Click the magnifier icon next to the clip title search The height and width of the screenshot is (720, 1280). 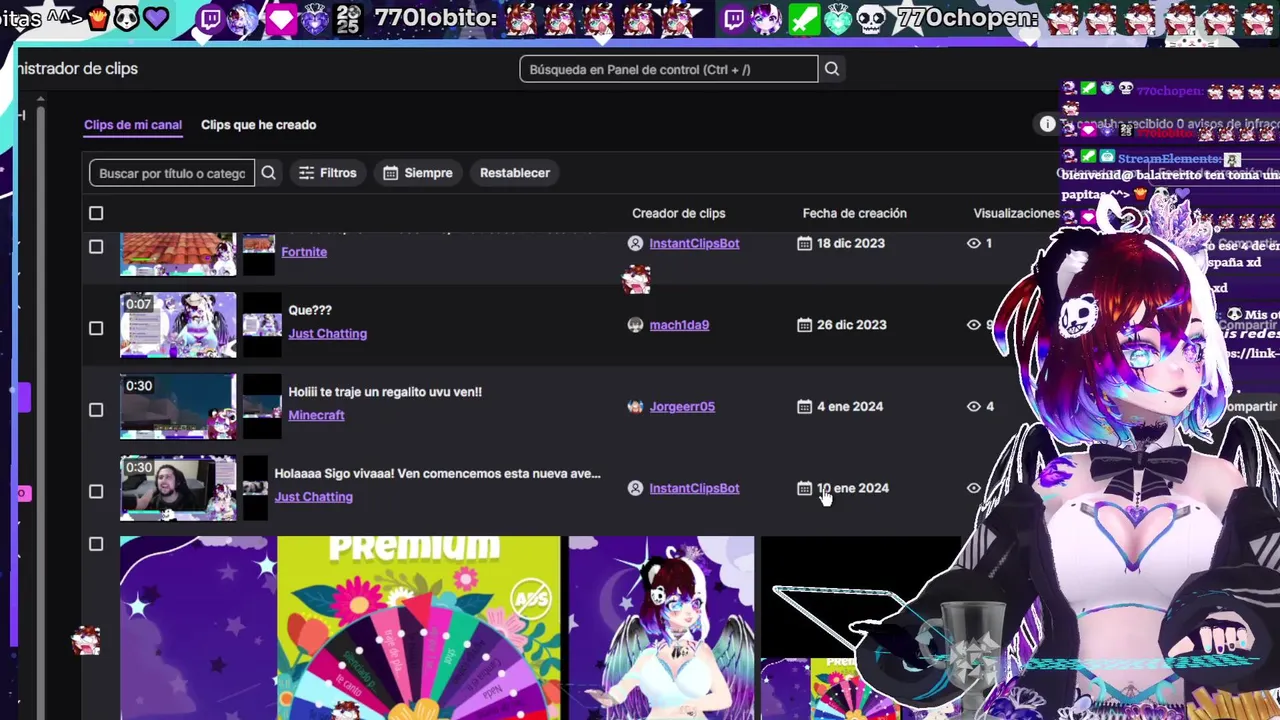tap(268, 173)
